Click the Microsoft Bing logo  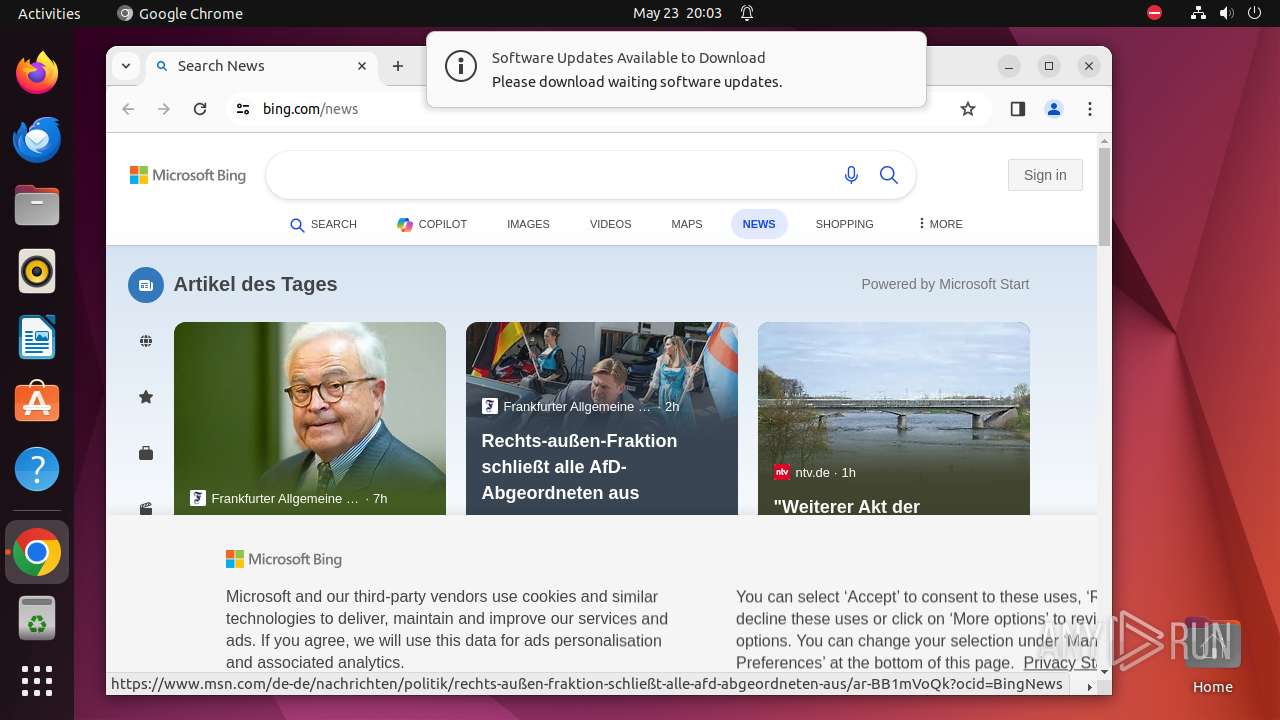click(188, 175)
